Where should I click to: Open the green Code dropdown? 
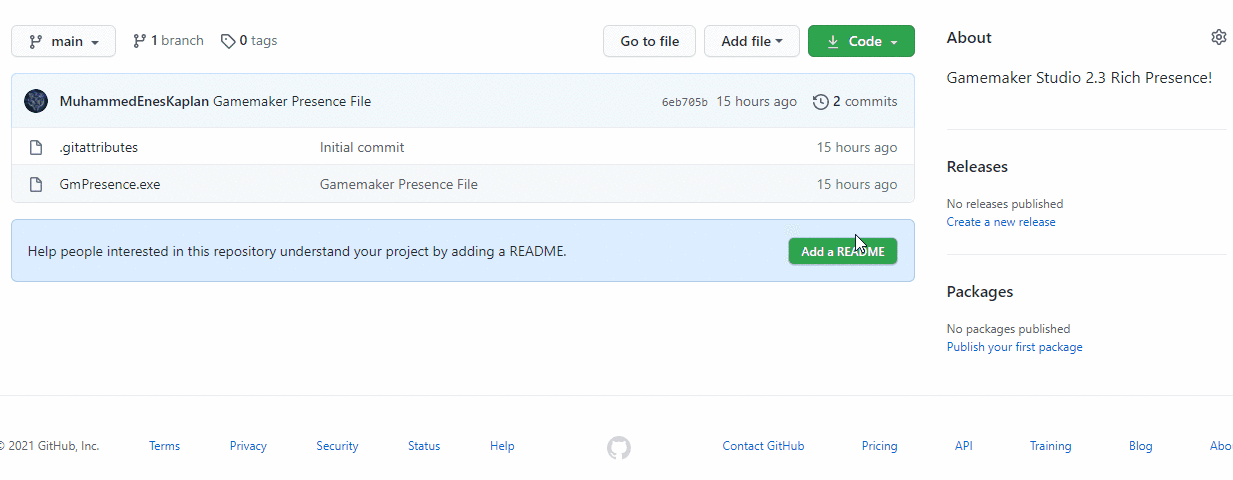tap(860, 41)
